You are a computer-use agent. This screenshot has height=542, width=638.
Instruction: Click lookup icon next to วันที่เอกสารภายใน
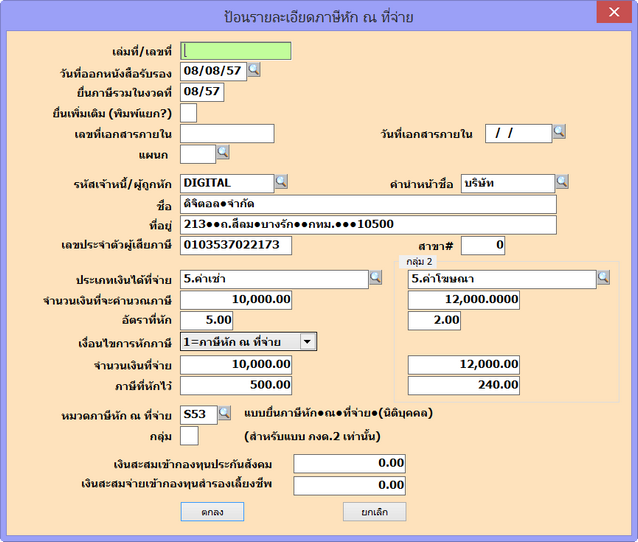coord(559,132)
